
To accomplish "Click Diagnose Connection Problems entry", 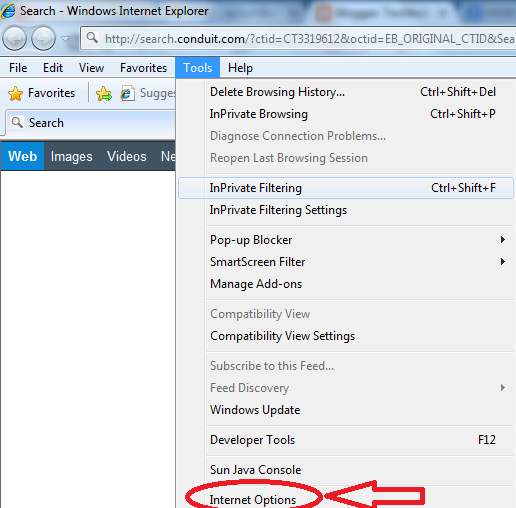I will (x=346, y=136).
